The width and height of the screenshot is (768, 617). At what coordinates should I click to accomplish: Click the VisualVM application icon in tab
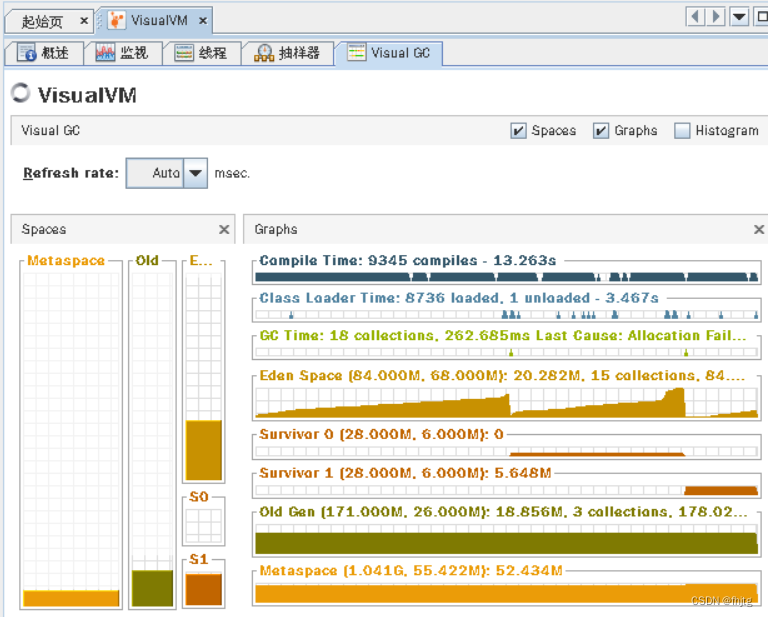[116, 21]
